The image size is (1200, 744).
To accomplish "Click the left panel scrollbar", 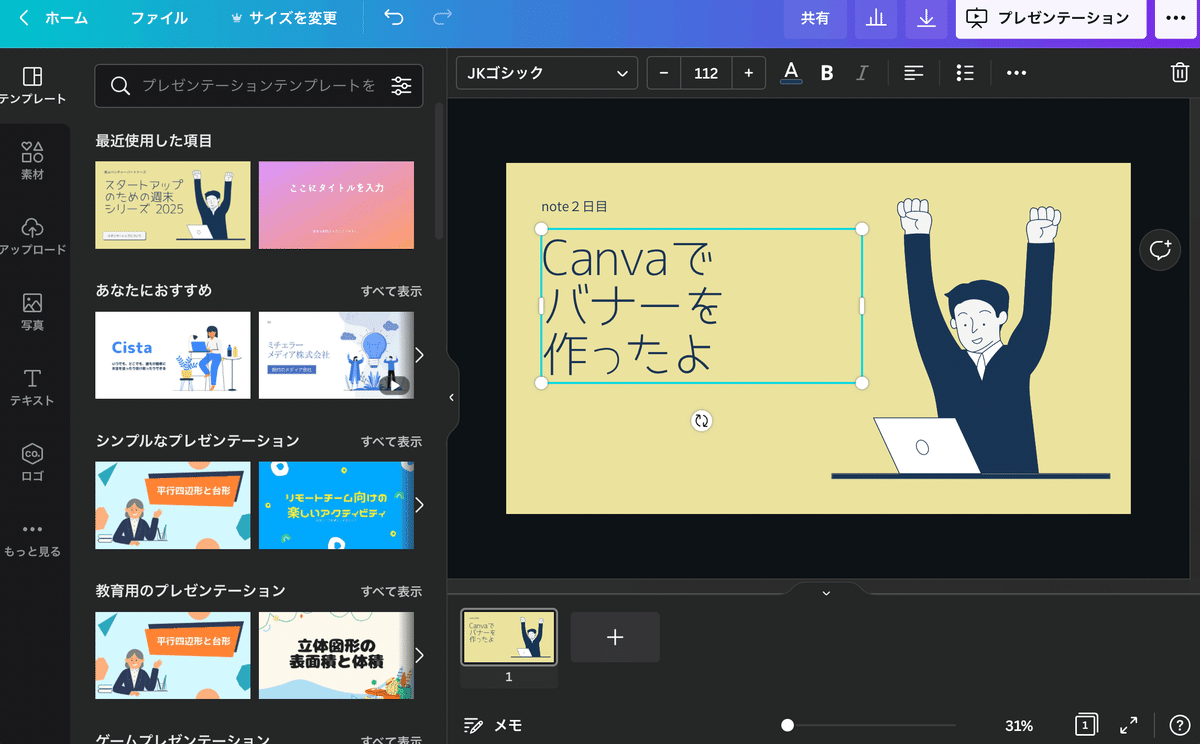I will tap(438, 170).
